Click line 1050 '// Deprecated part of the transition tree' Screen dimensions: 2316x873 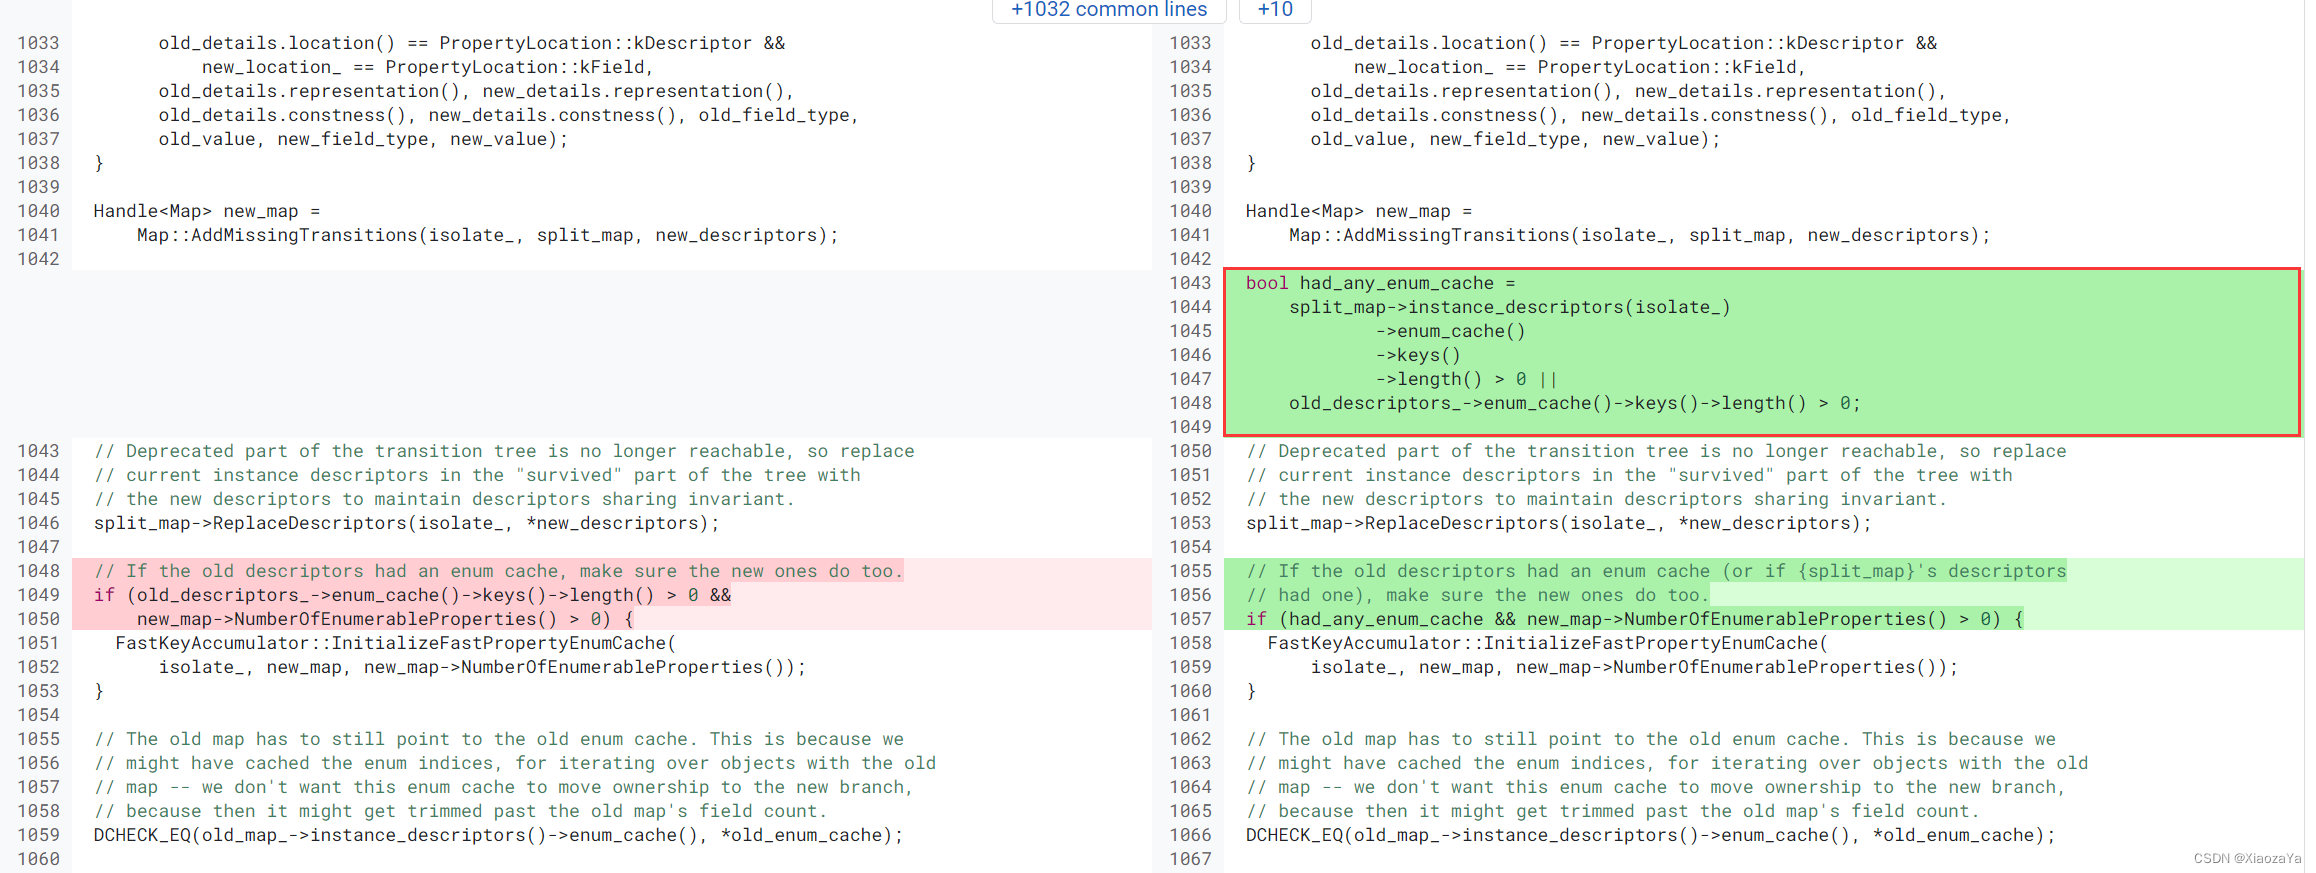pos(1656,451)
